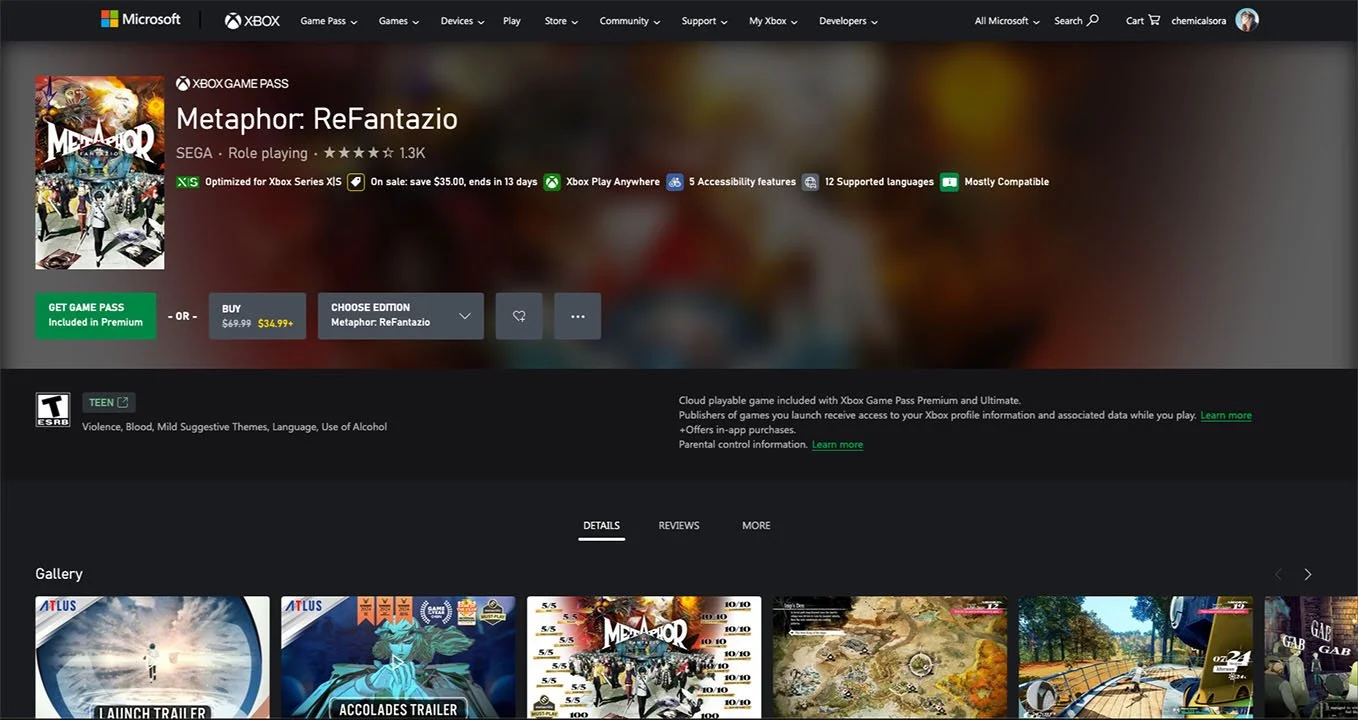Go to next gallery page arrow

(1307, 574)
